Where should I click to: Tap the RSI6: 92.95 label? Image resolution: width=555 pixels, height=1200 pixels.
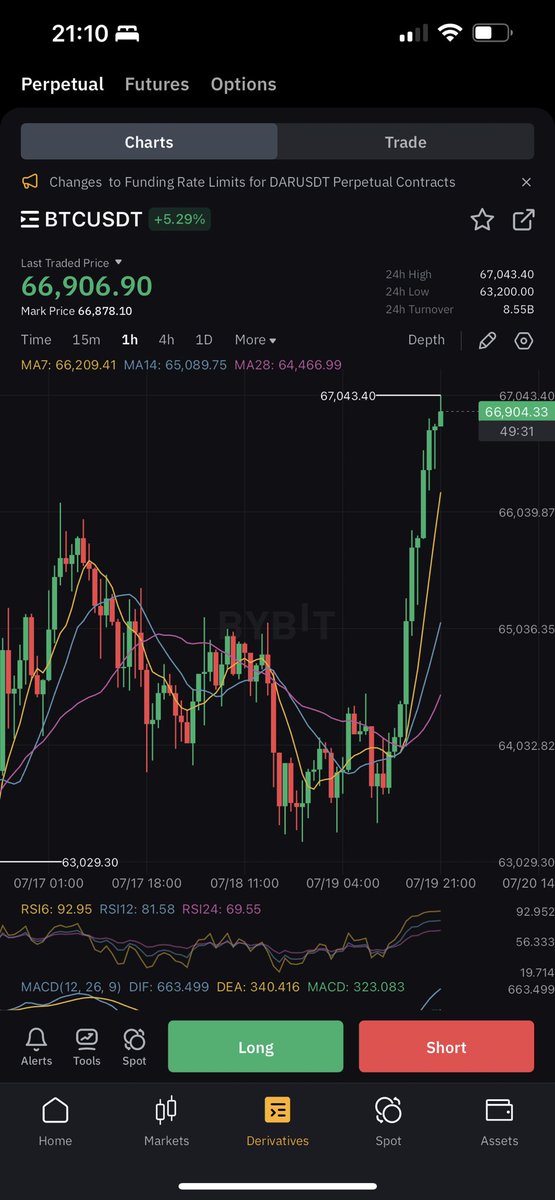57,909
